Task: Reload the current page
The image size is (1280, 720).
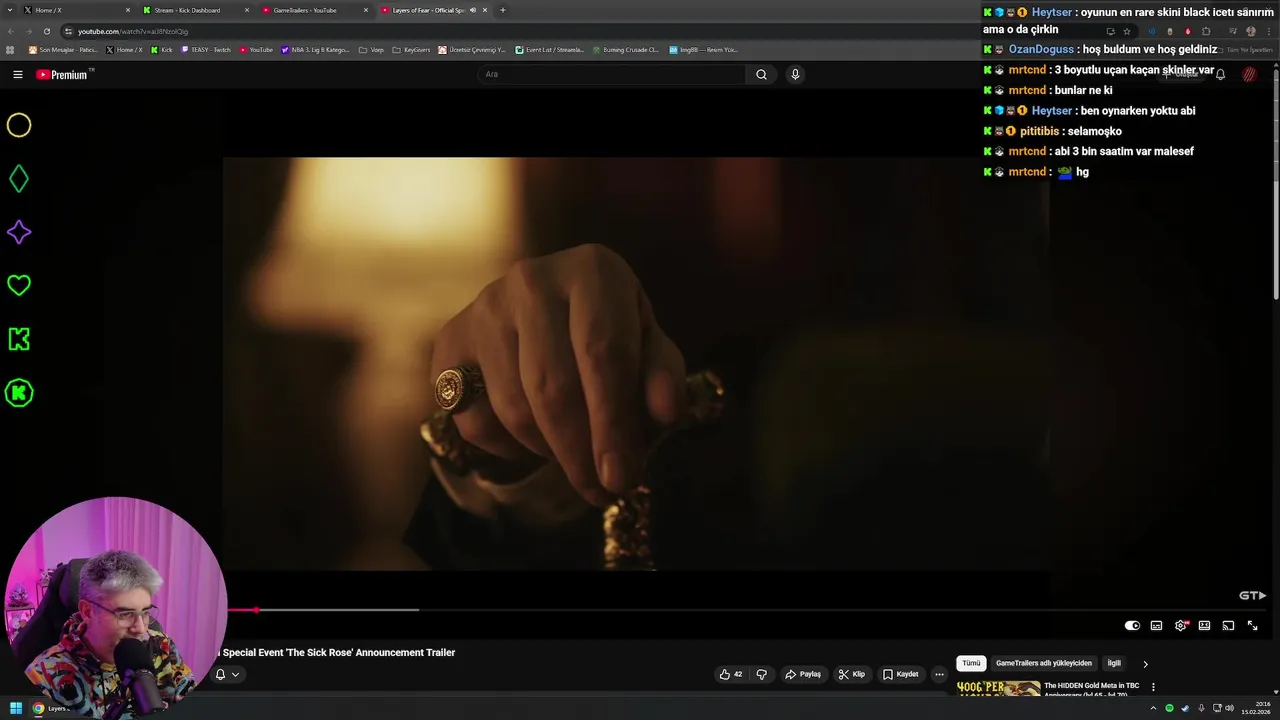Action: point(49,31)
